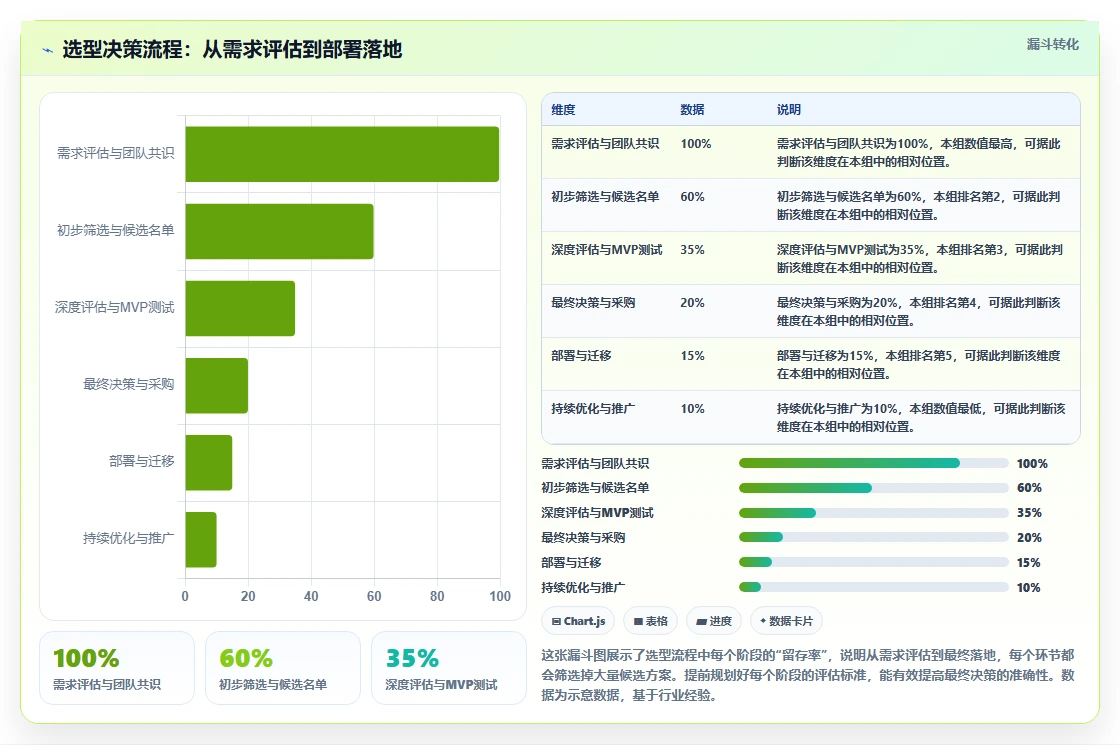Click the description mentioning 本组数值最低
The height and width of the screenshot is (745, 1120).
(x=921, y=417)
